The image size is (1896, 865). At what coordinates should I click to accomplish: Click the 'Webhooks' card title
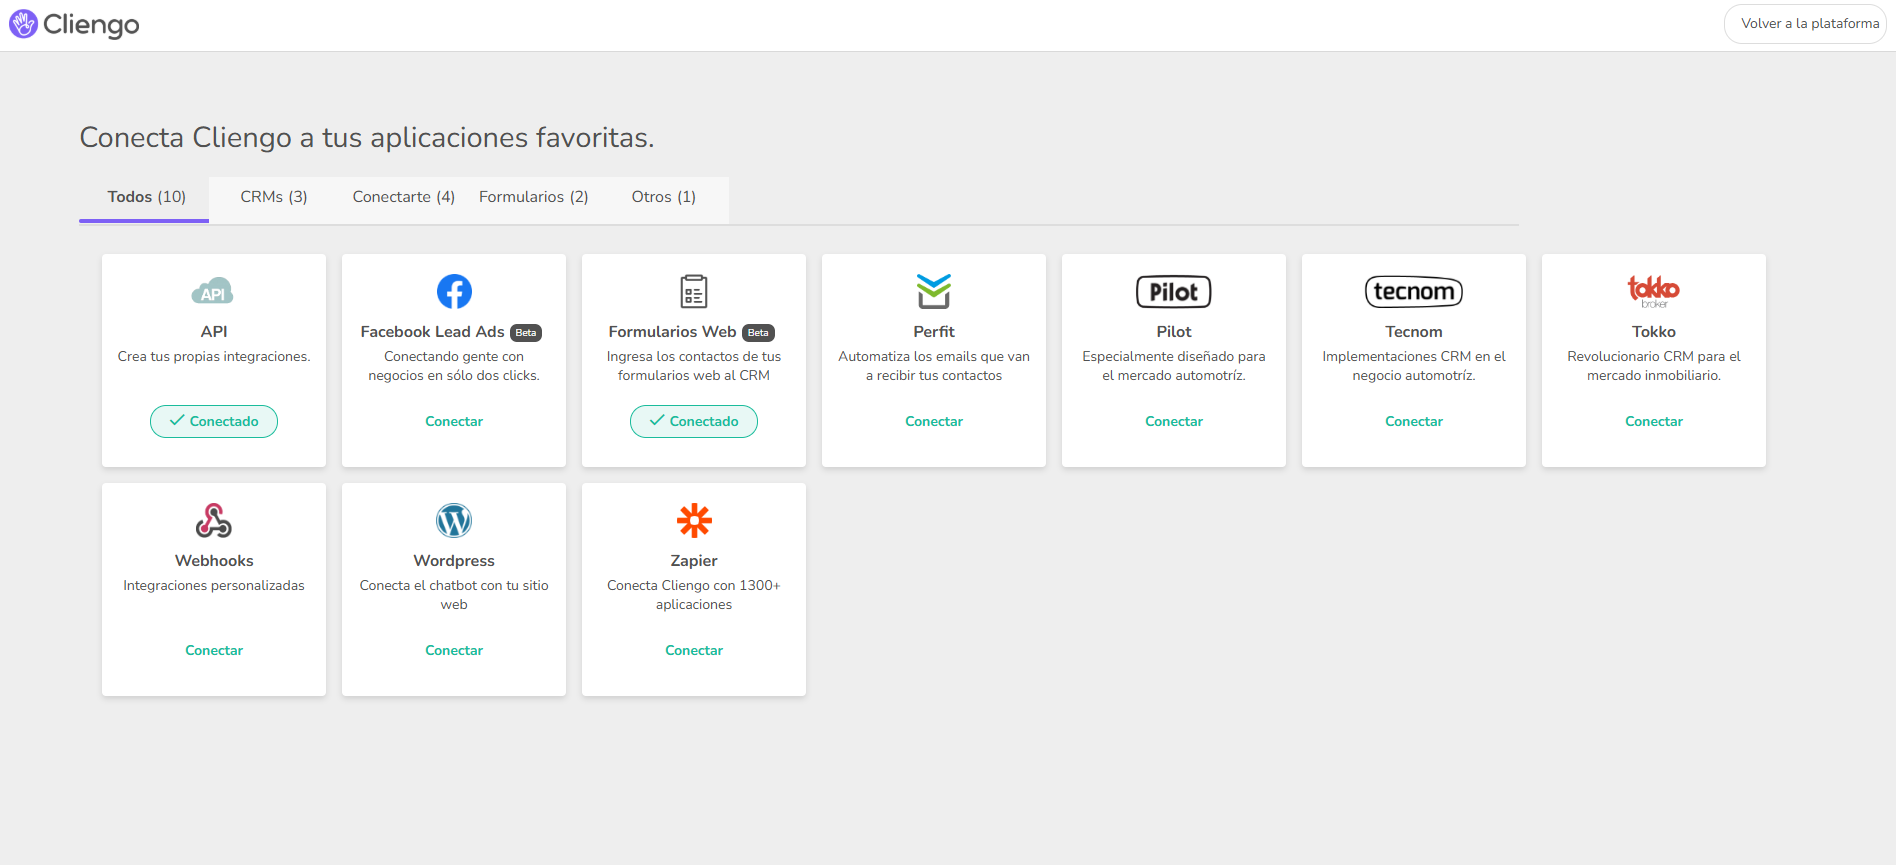point(214,561)
